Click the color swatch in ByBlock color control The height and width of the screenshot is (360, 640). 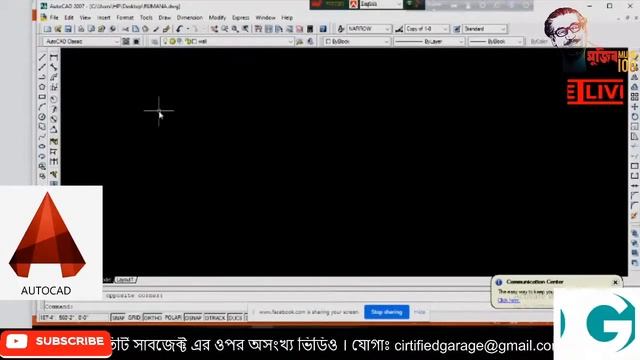pyautogui.click(x=328, y=42)
